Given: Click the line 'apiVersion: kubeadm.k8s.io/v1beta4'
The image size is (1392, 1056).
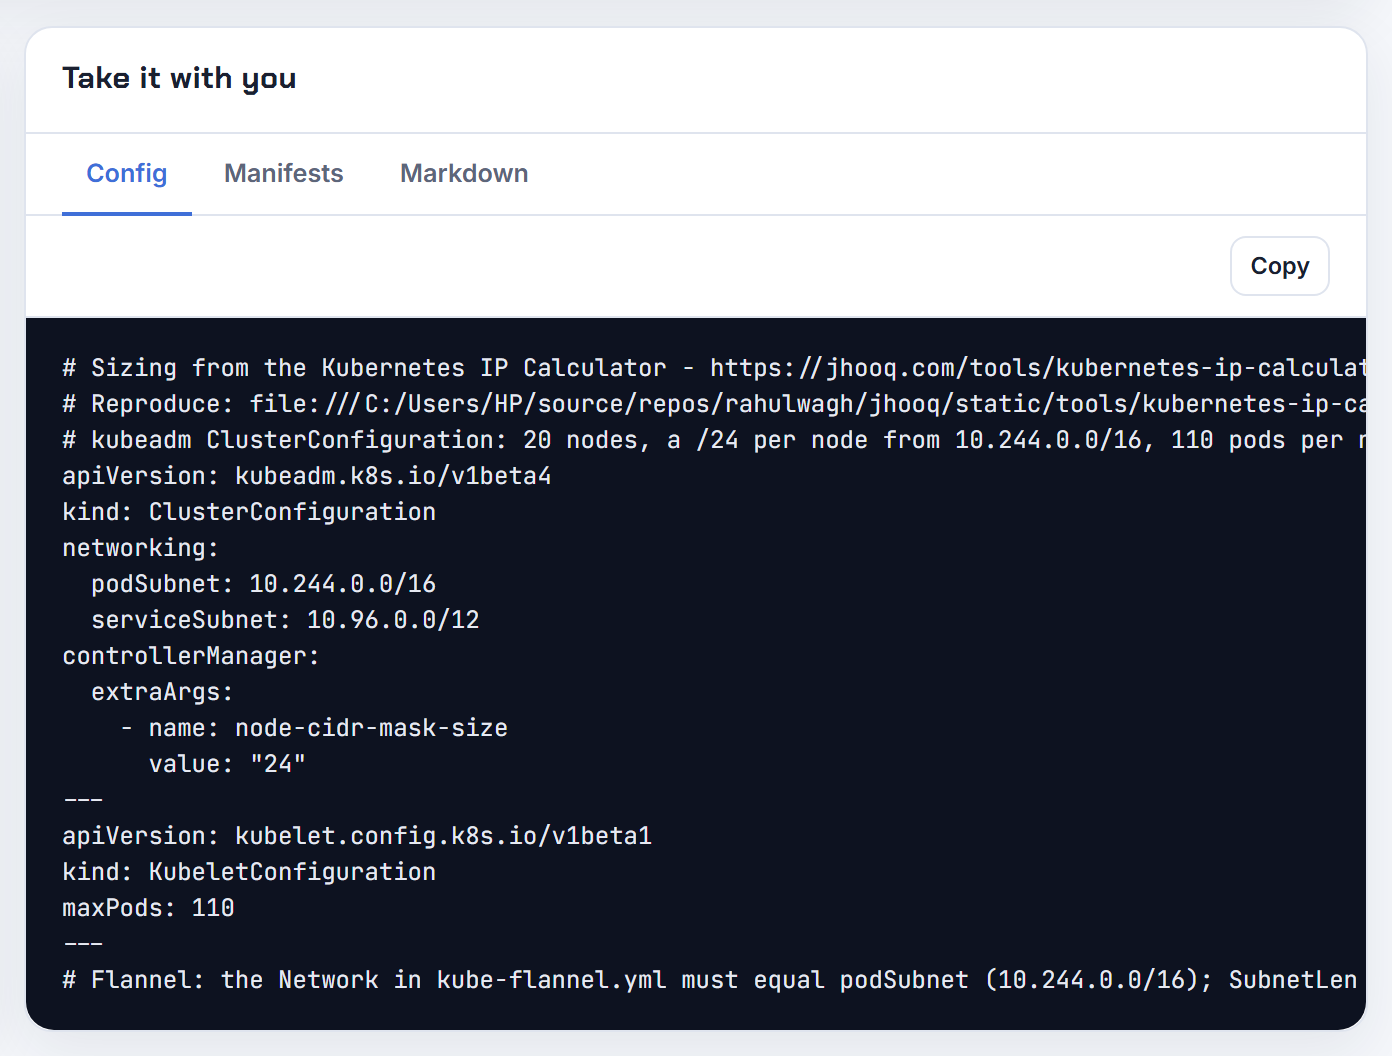Looking at the screenshot, I should [307, 476].
